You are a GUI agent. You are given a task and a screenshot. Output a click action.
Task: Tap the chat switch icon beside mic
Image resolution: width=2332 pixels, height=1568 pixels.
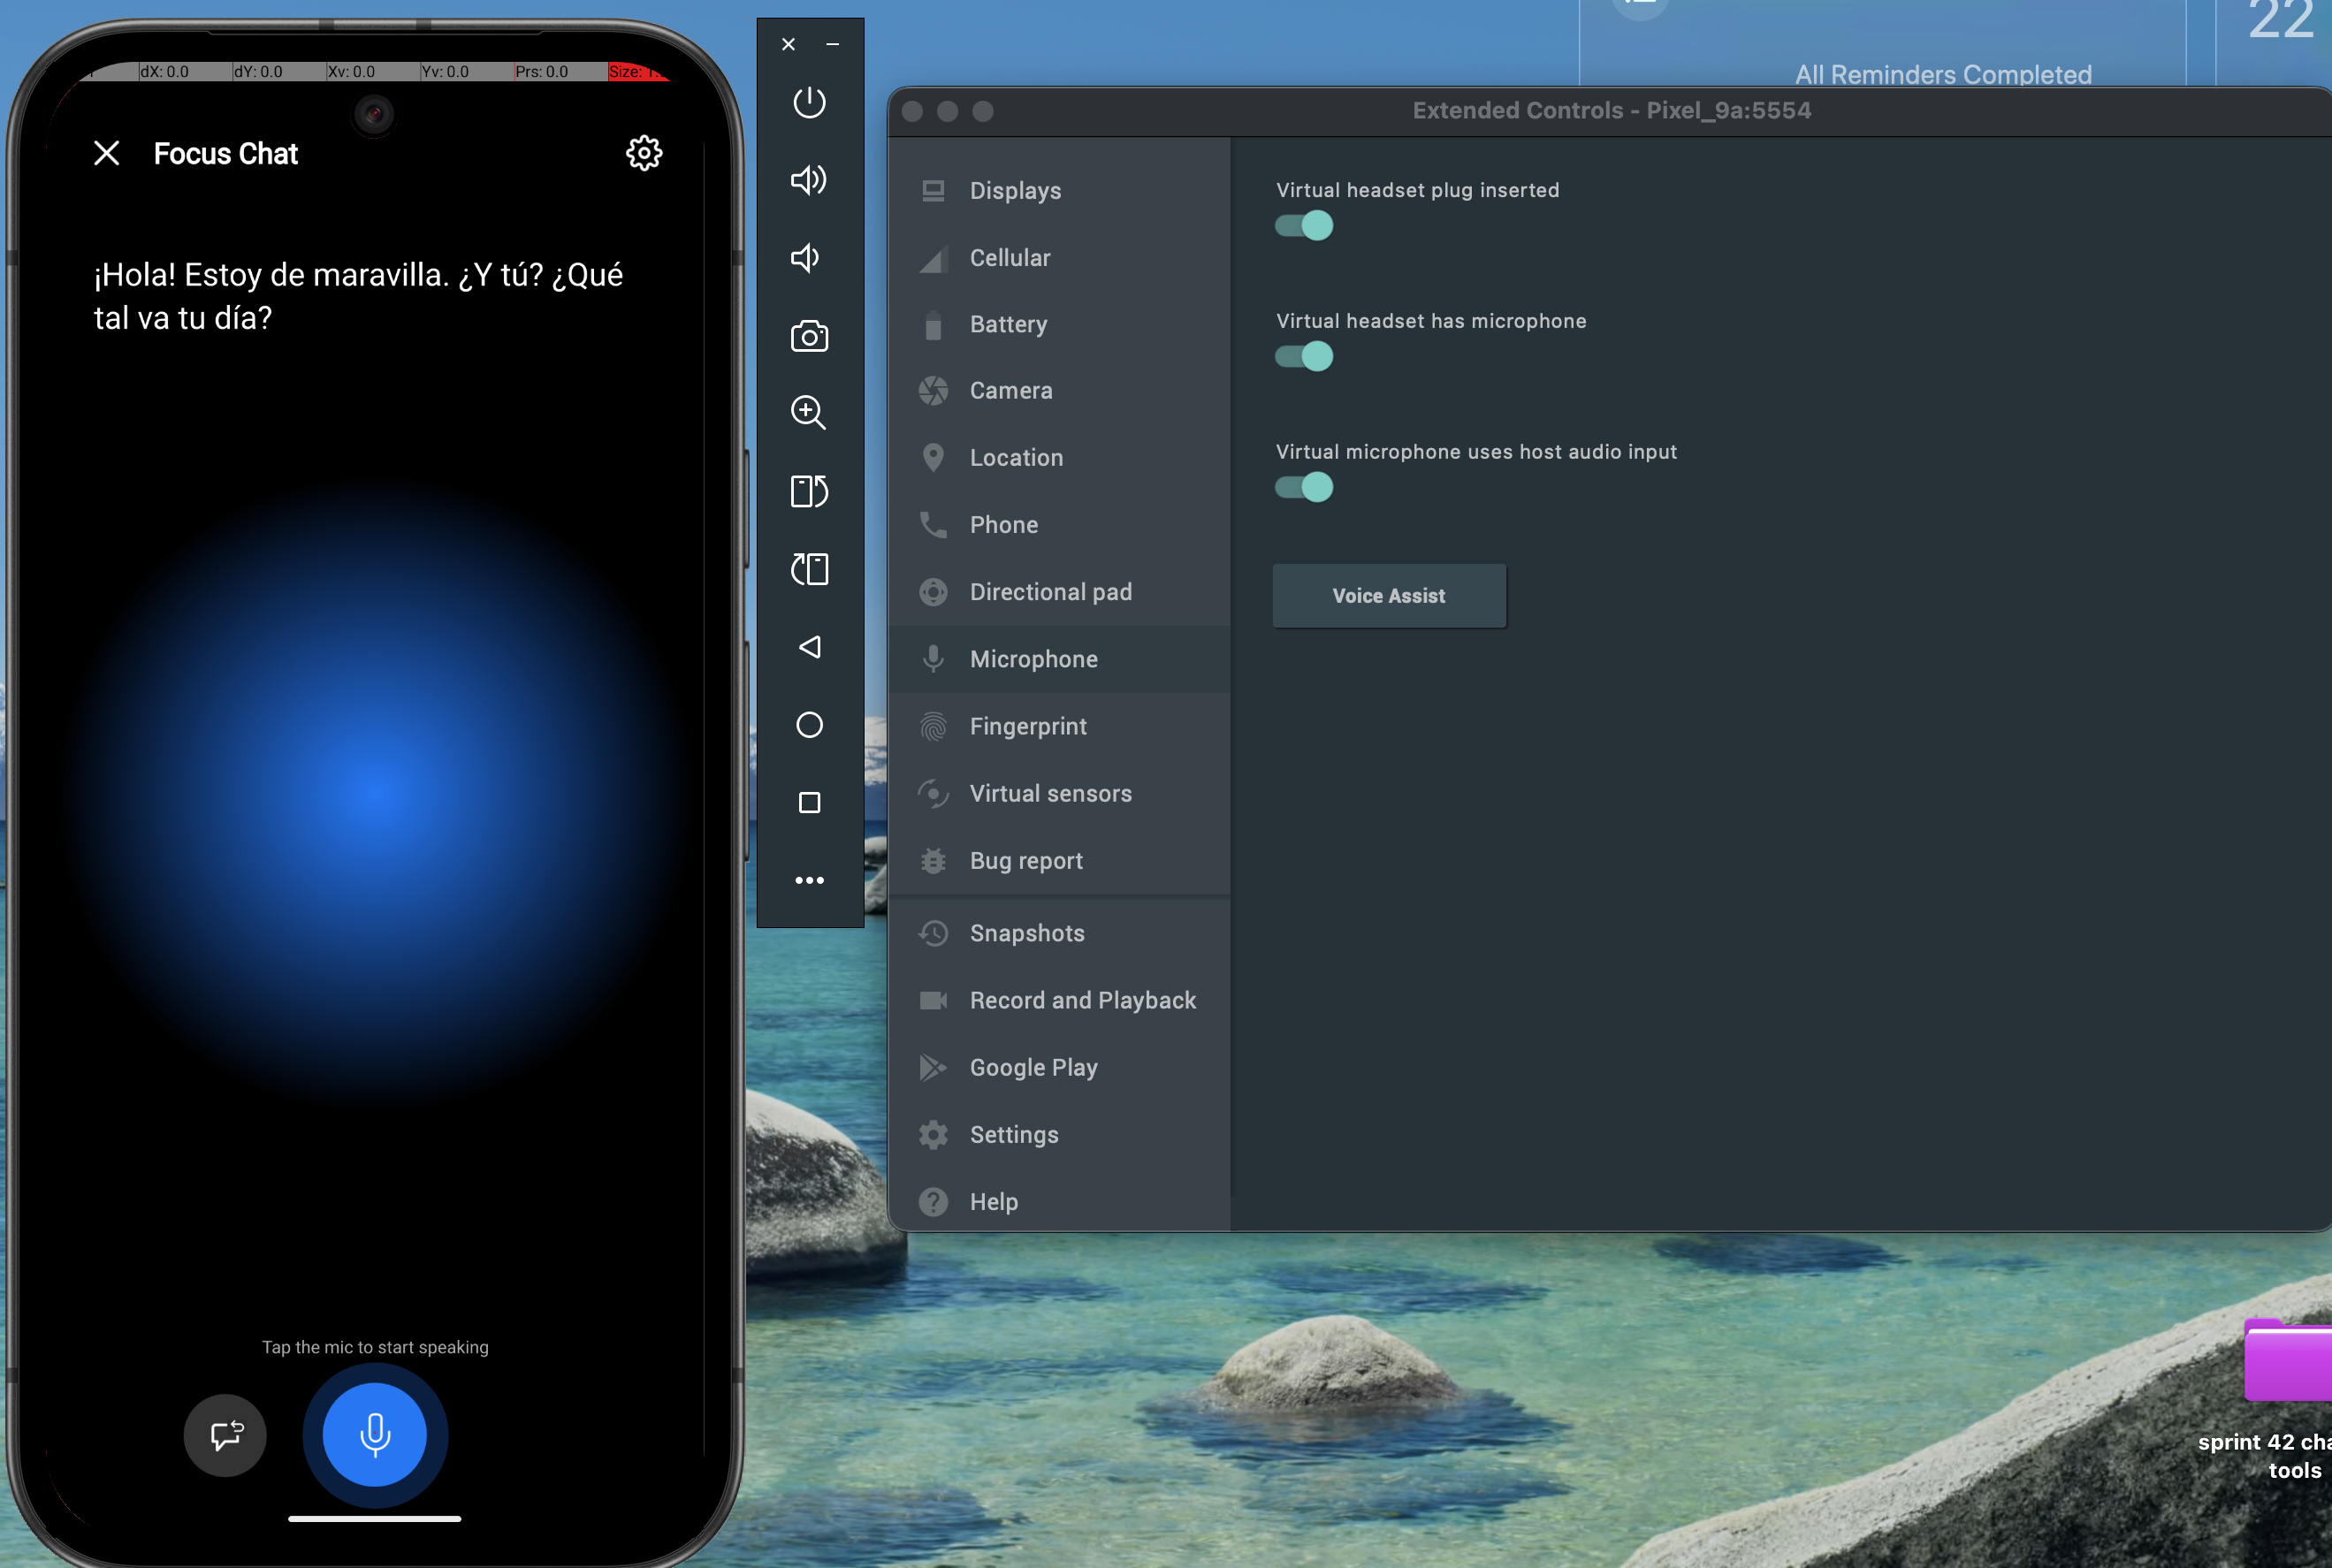click(226, 1435)
